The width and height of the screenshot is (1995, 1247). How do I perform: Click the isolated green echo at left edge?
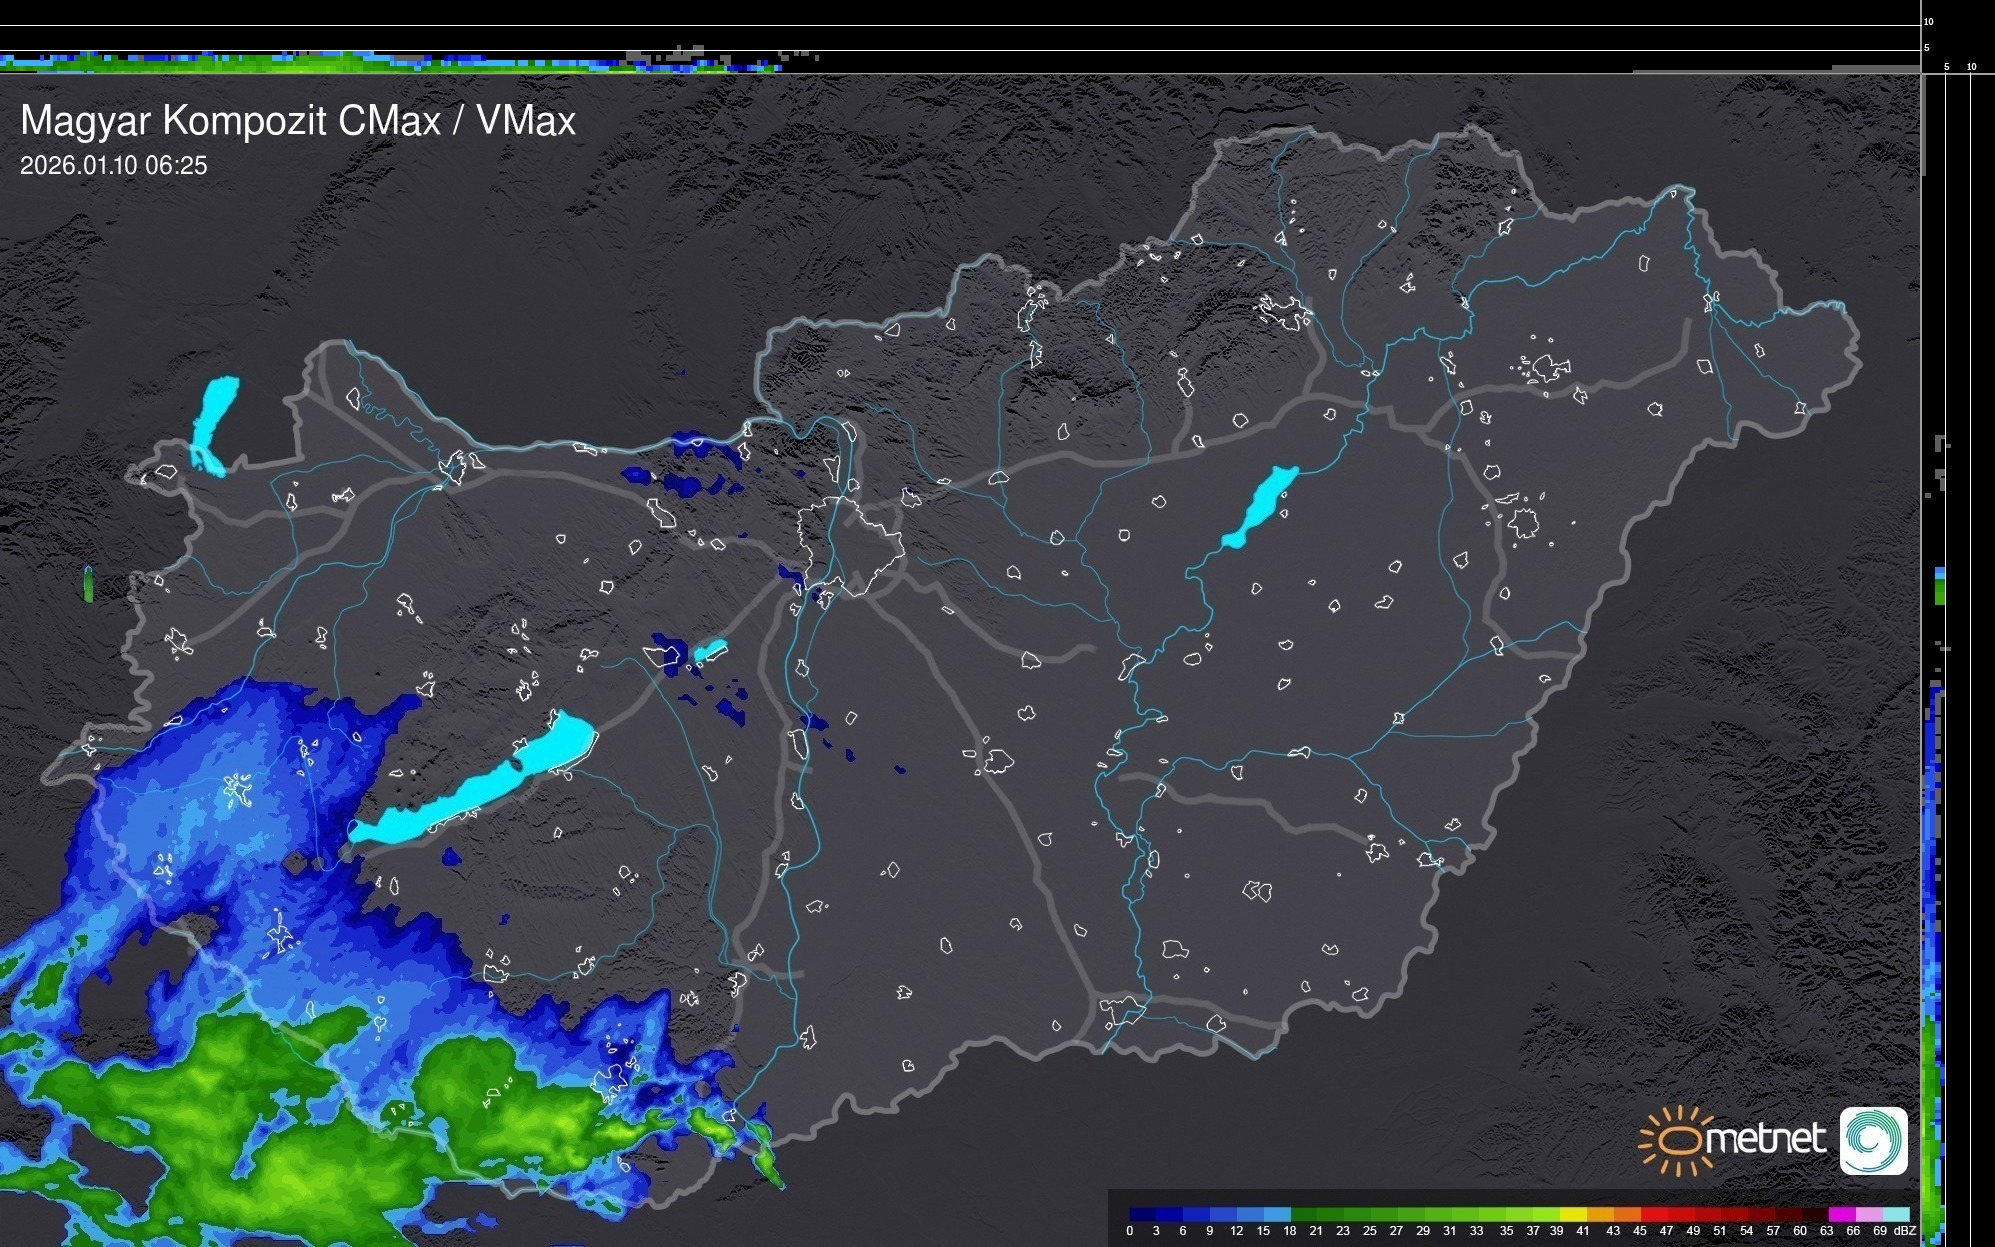pos(89,584)
